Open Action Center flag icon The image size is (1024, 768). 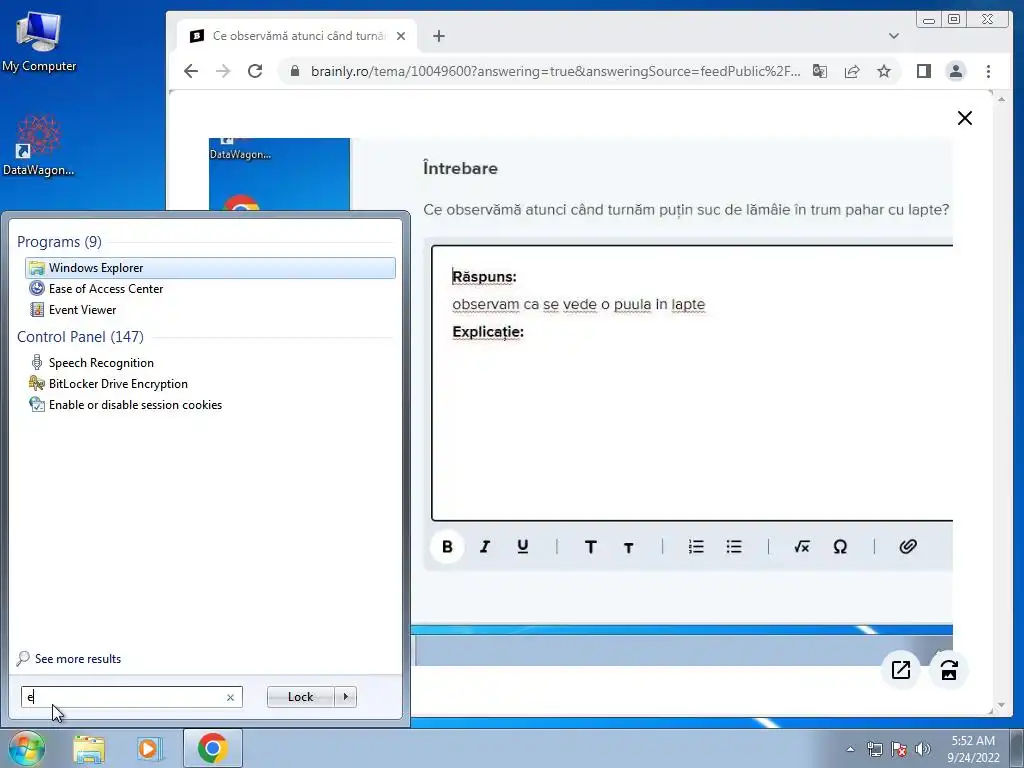tap(899, 749)
